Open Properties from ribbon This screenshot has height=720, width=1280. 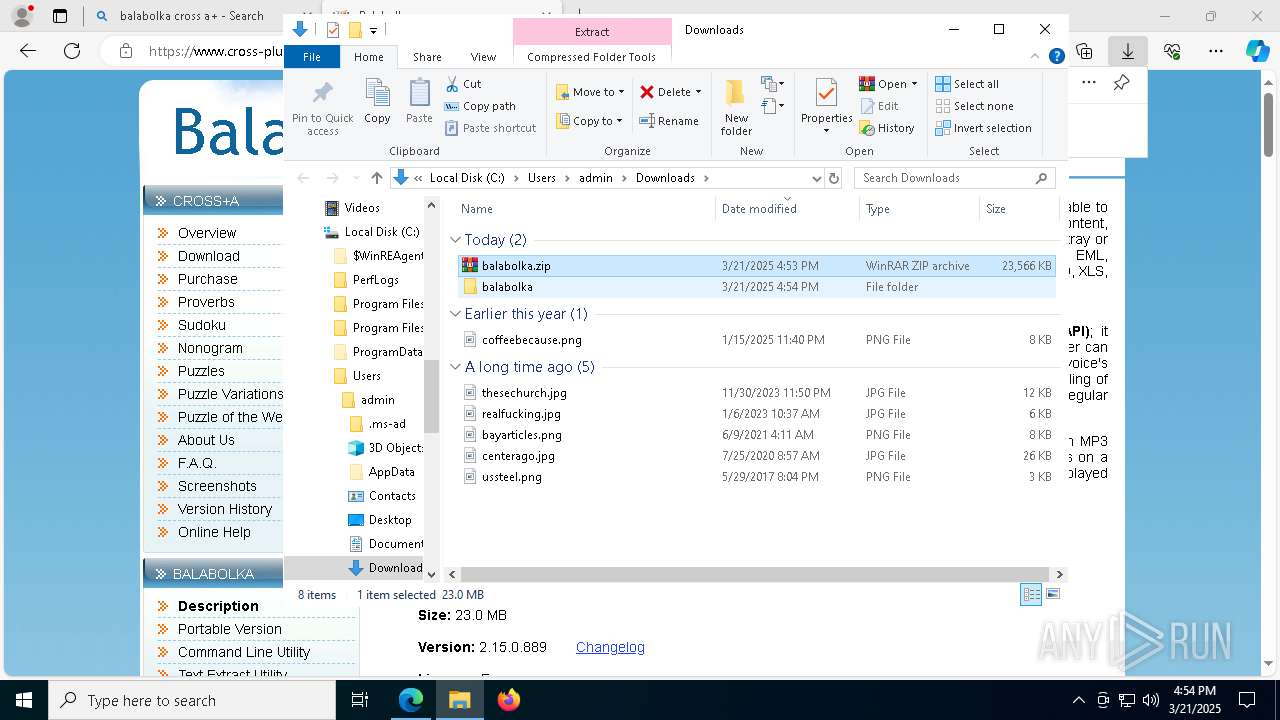point(826,105)
